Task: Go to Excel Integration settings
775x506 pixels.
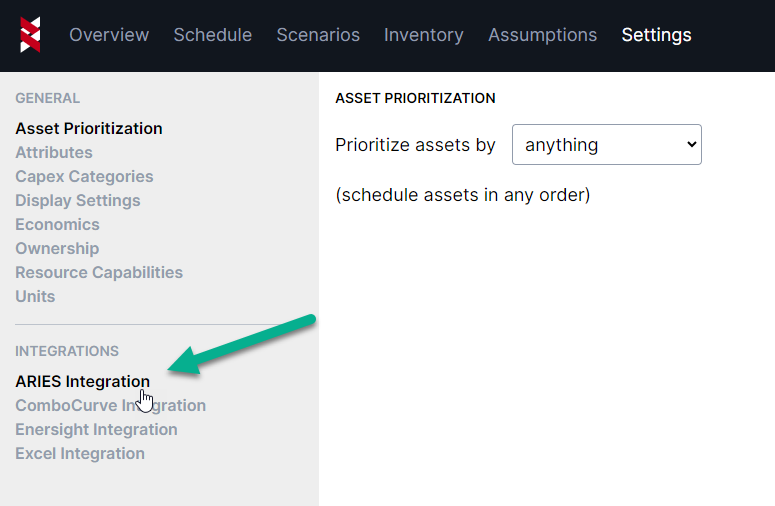Action: coord(80,453)
